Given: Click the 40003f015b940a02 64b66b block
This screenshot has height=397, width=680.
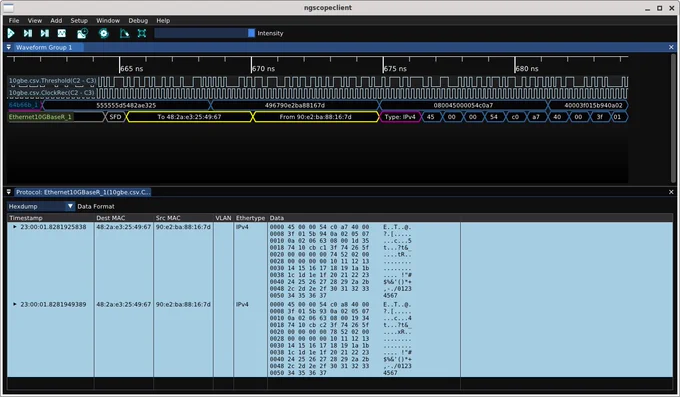Looking at the screenshot, I should point(588,105).
